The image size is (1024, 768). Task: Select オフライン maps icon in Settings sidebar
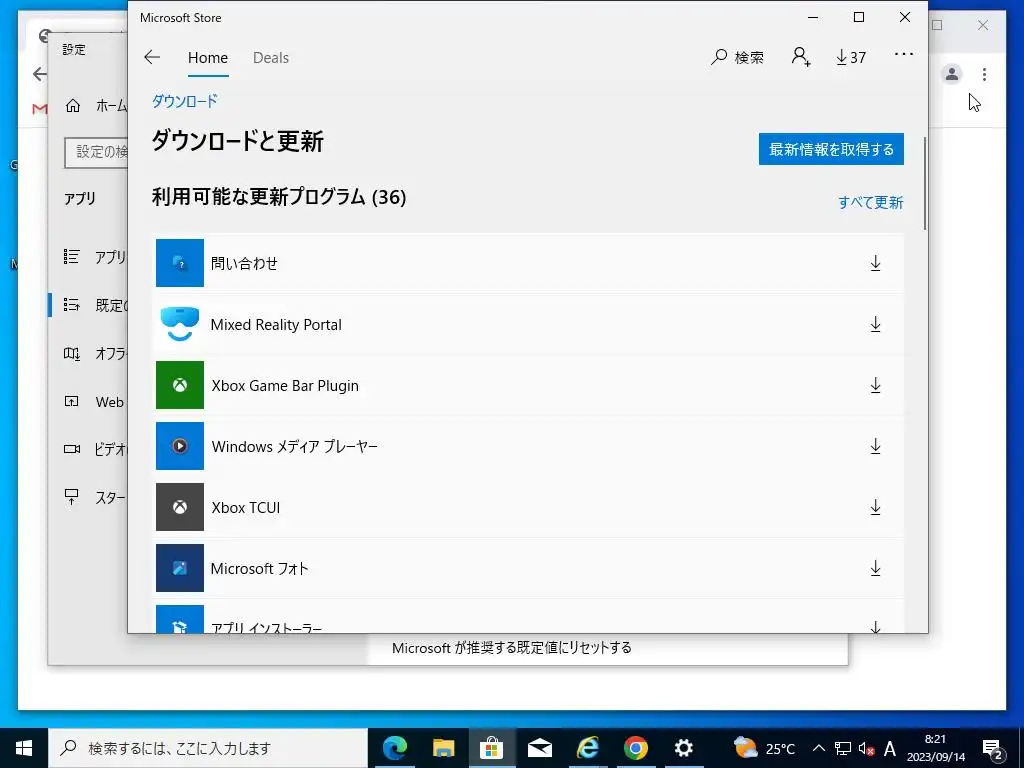72,353
